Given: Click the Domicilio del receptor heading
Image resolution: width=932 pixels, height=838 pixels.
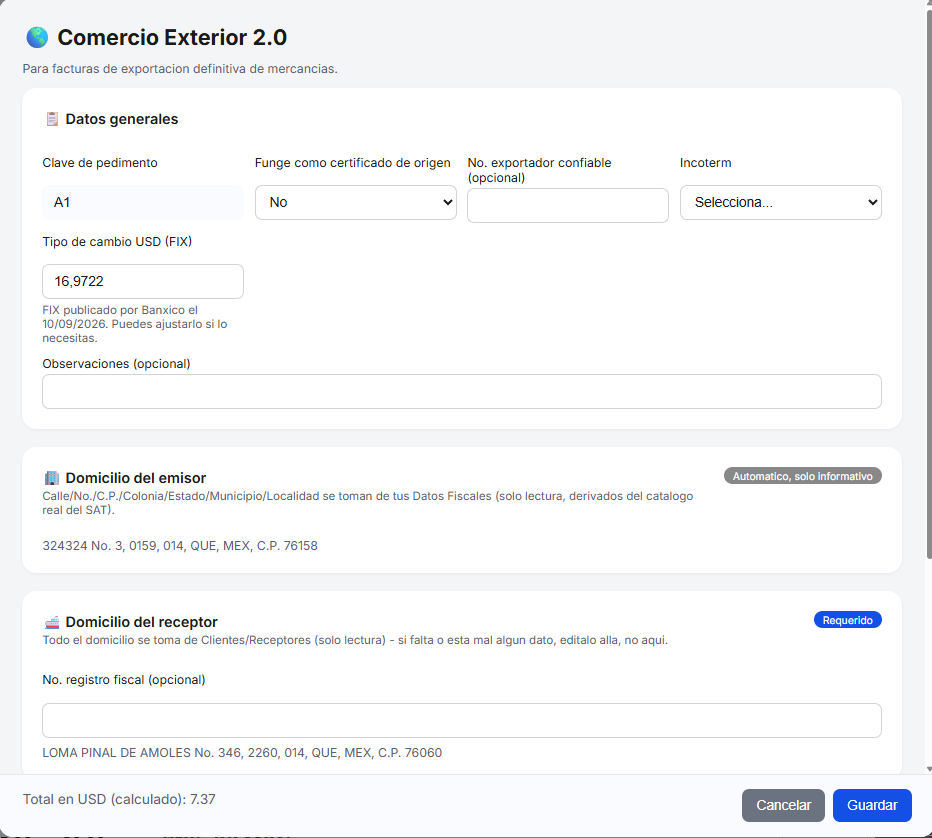Looking at the screenshot, I should coord(141,622).
